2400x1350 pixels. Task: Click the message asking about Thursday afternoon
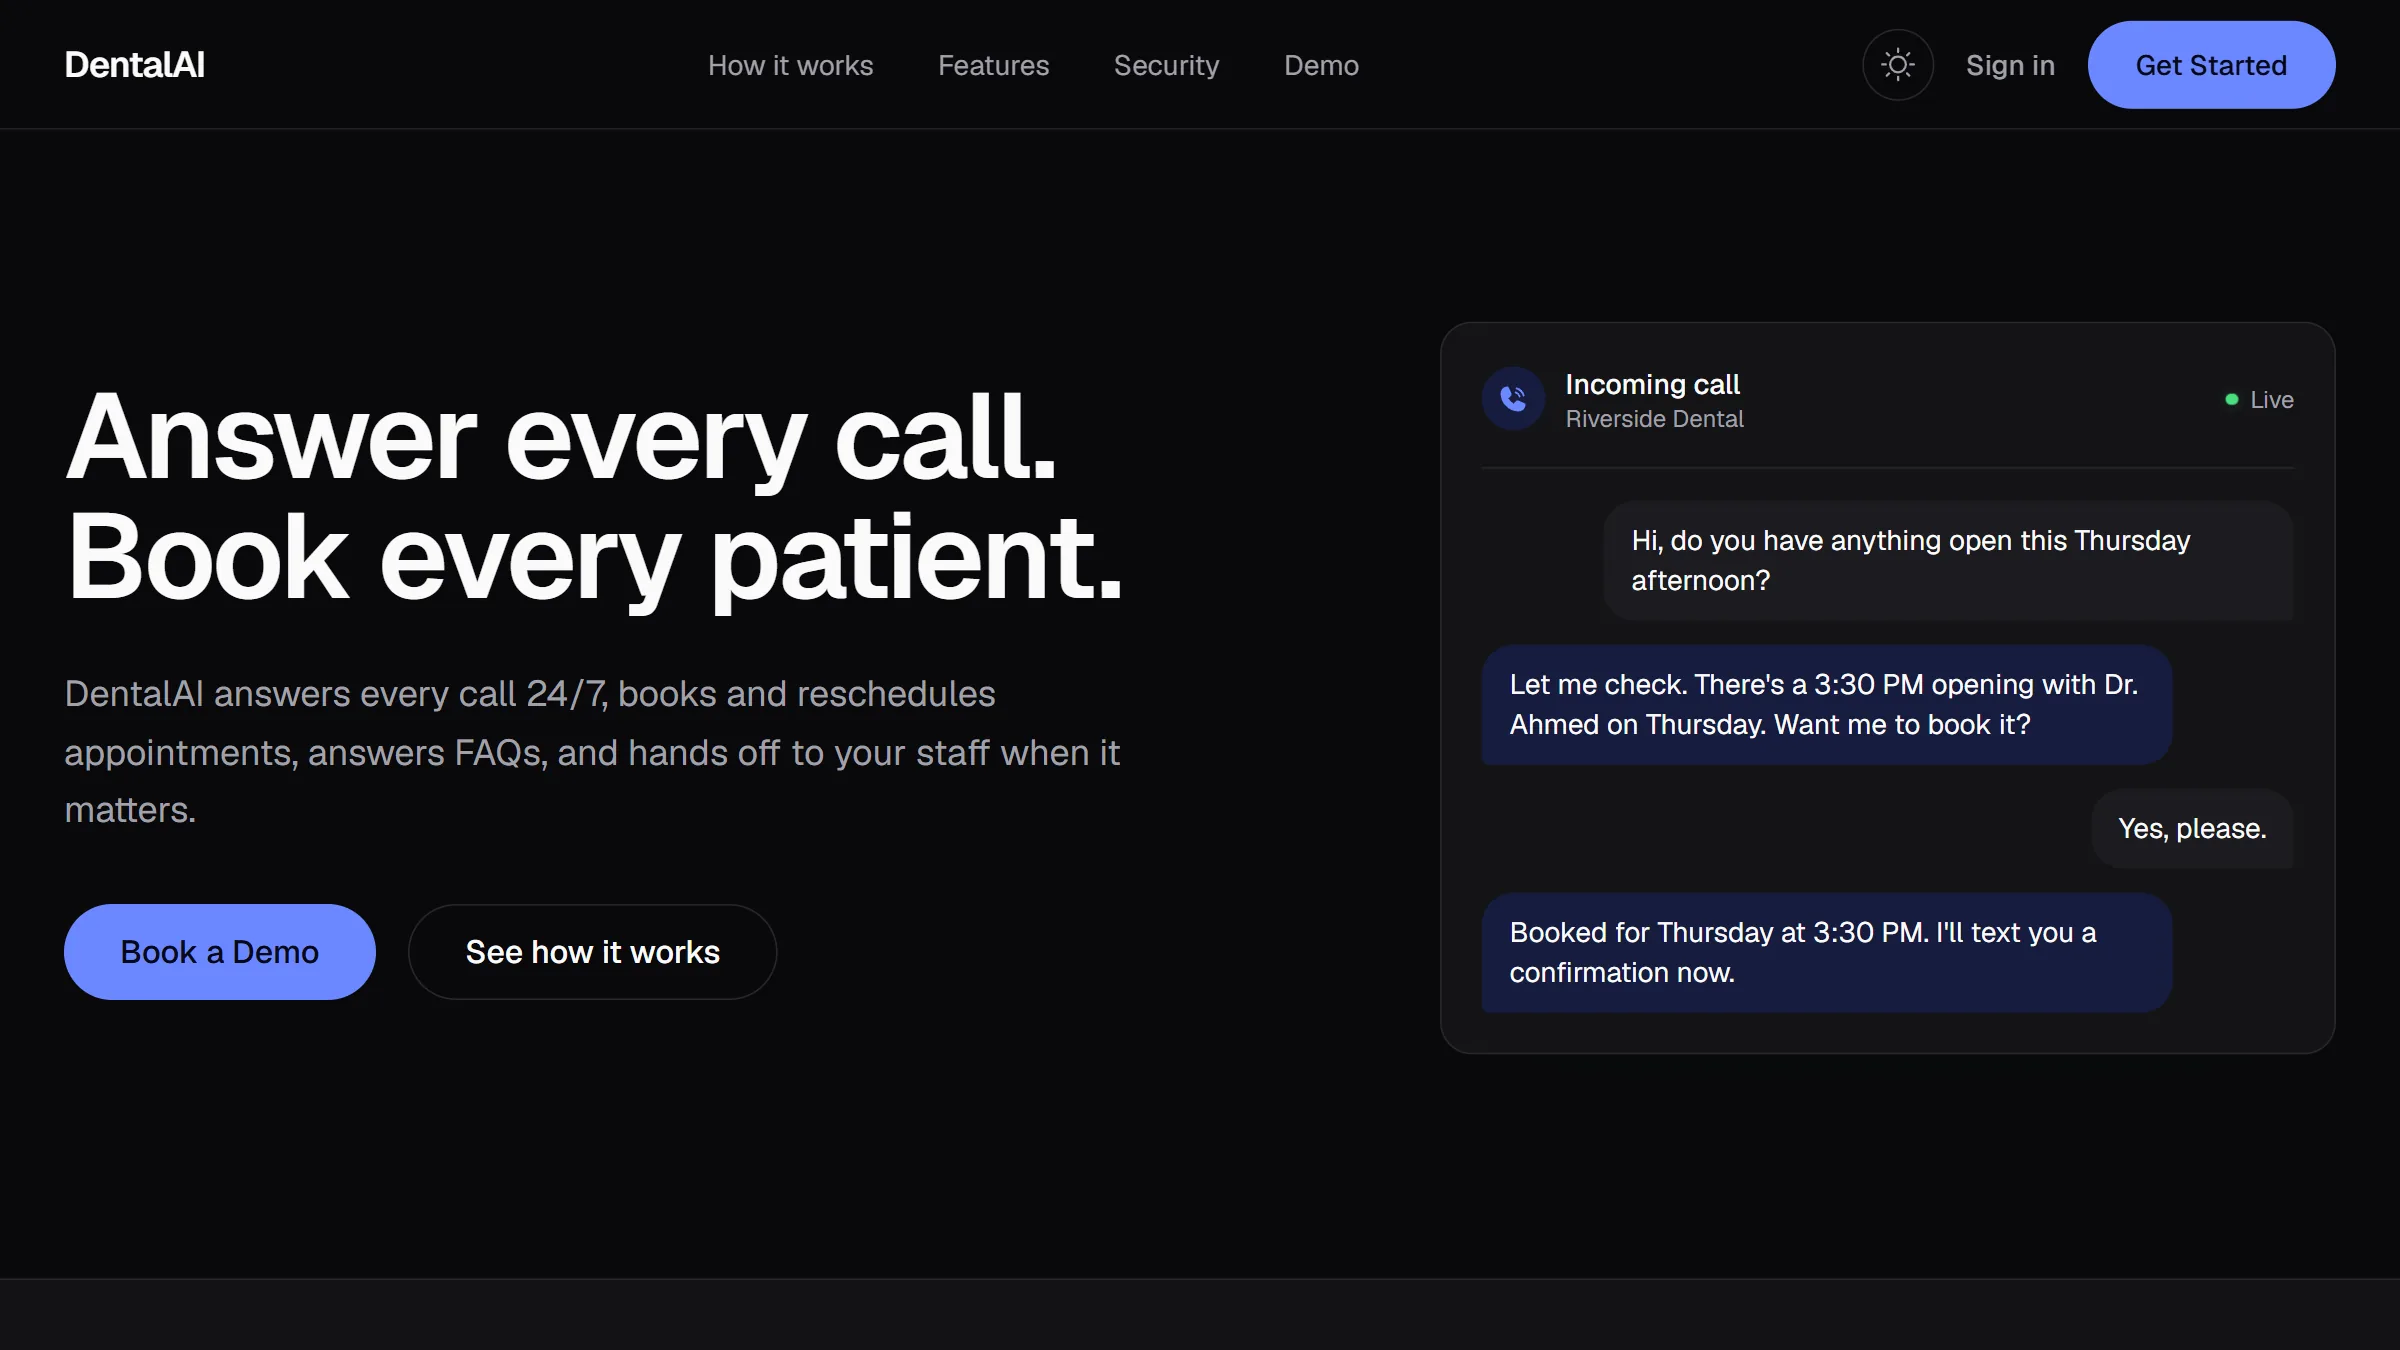(x=1948, y=560)
